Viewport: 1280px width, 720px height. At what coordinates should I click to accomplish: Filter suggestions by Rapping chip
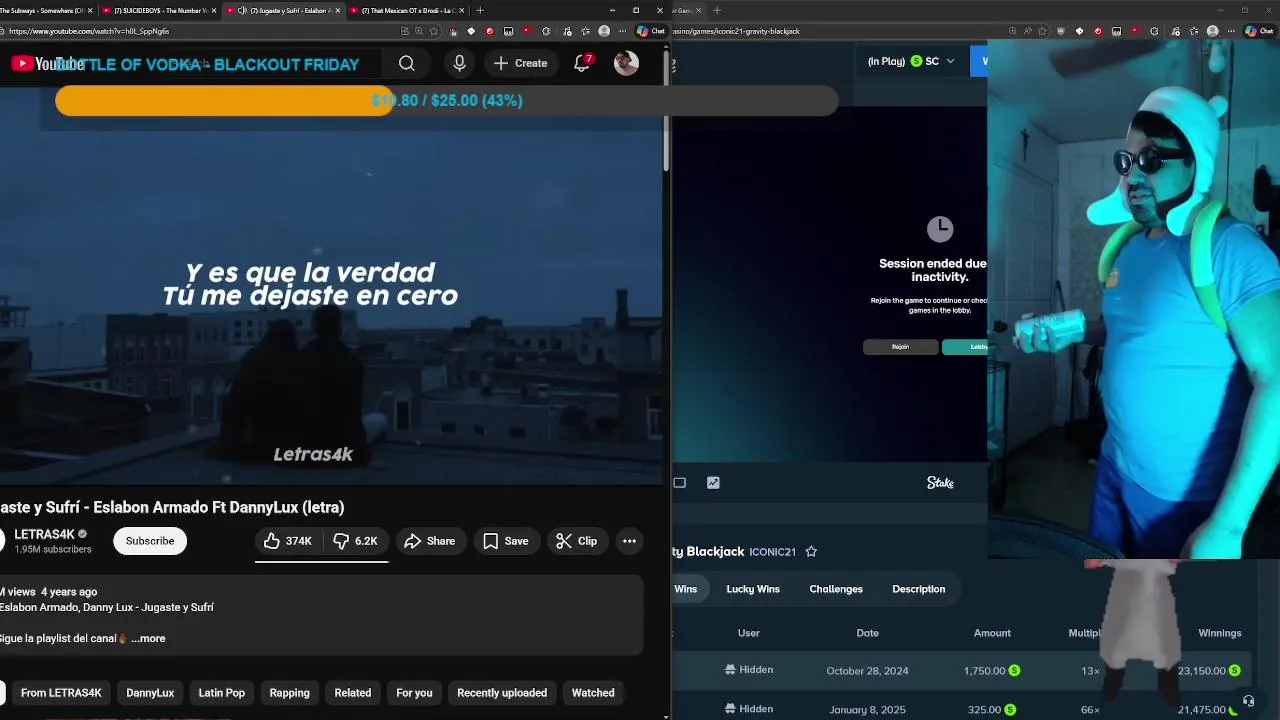pos(290,693)
